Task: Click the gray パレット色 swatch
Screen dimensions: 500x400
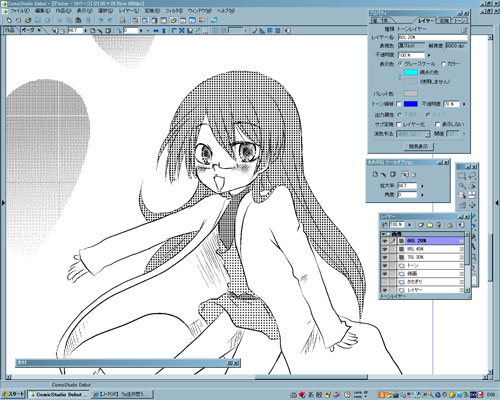Action: tap(410, 93)
